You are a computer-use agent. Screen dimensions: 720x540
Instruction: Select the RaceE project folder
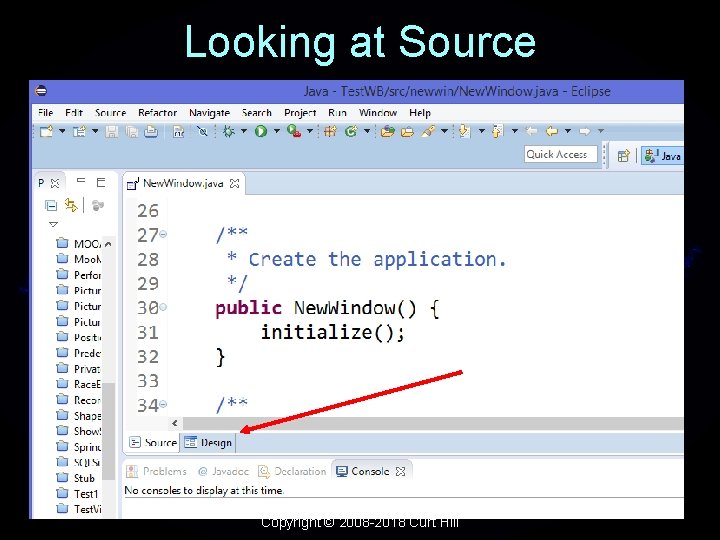78,384
